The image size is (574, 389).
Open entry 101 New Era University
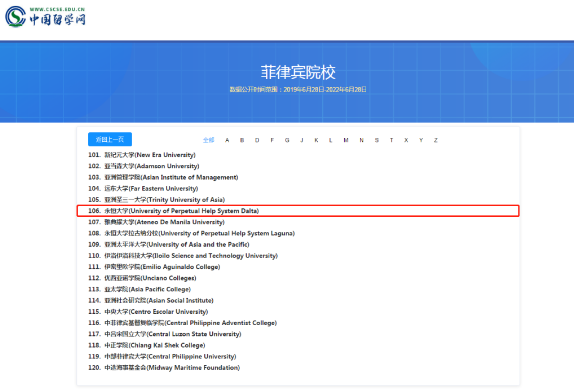pos(142,155)
